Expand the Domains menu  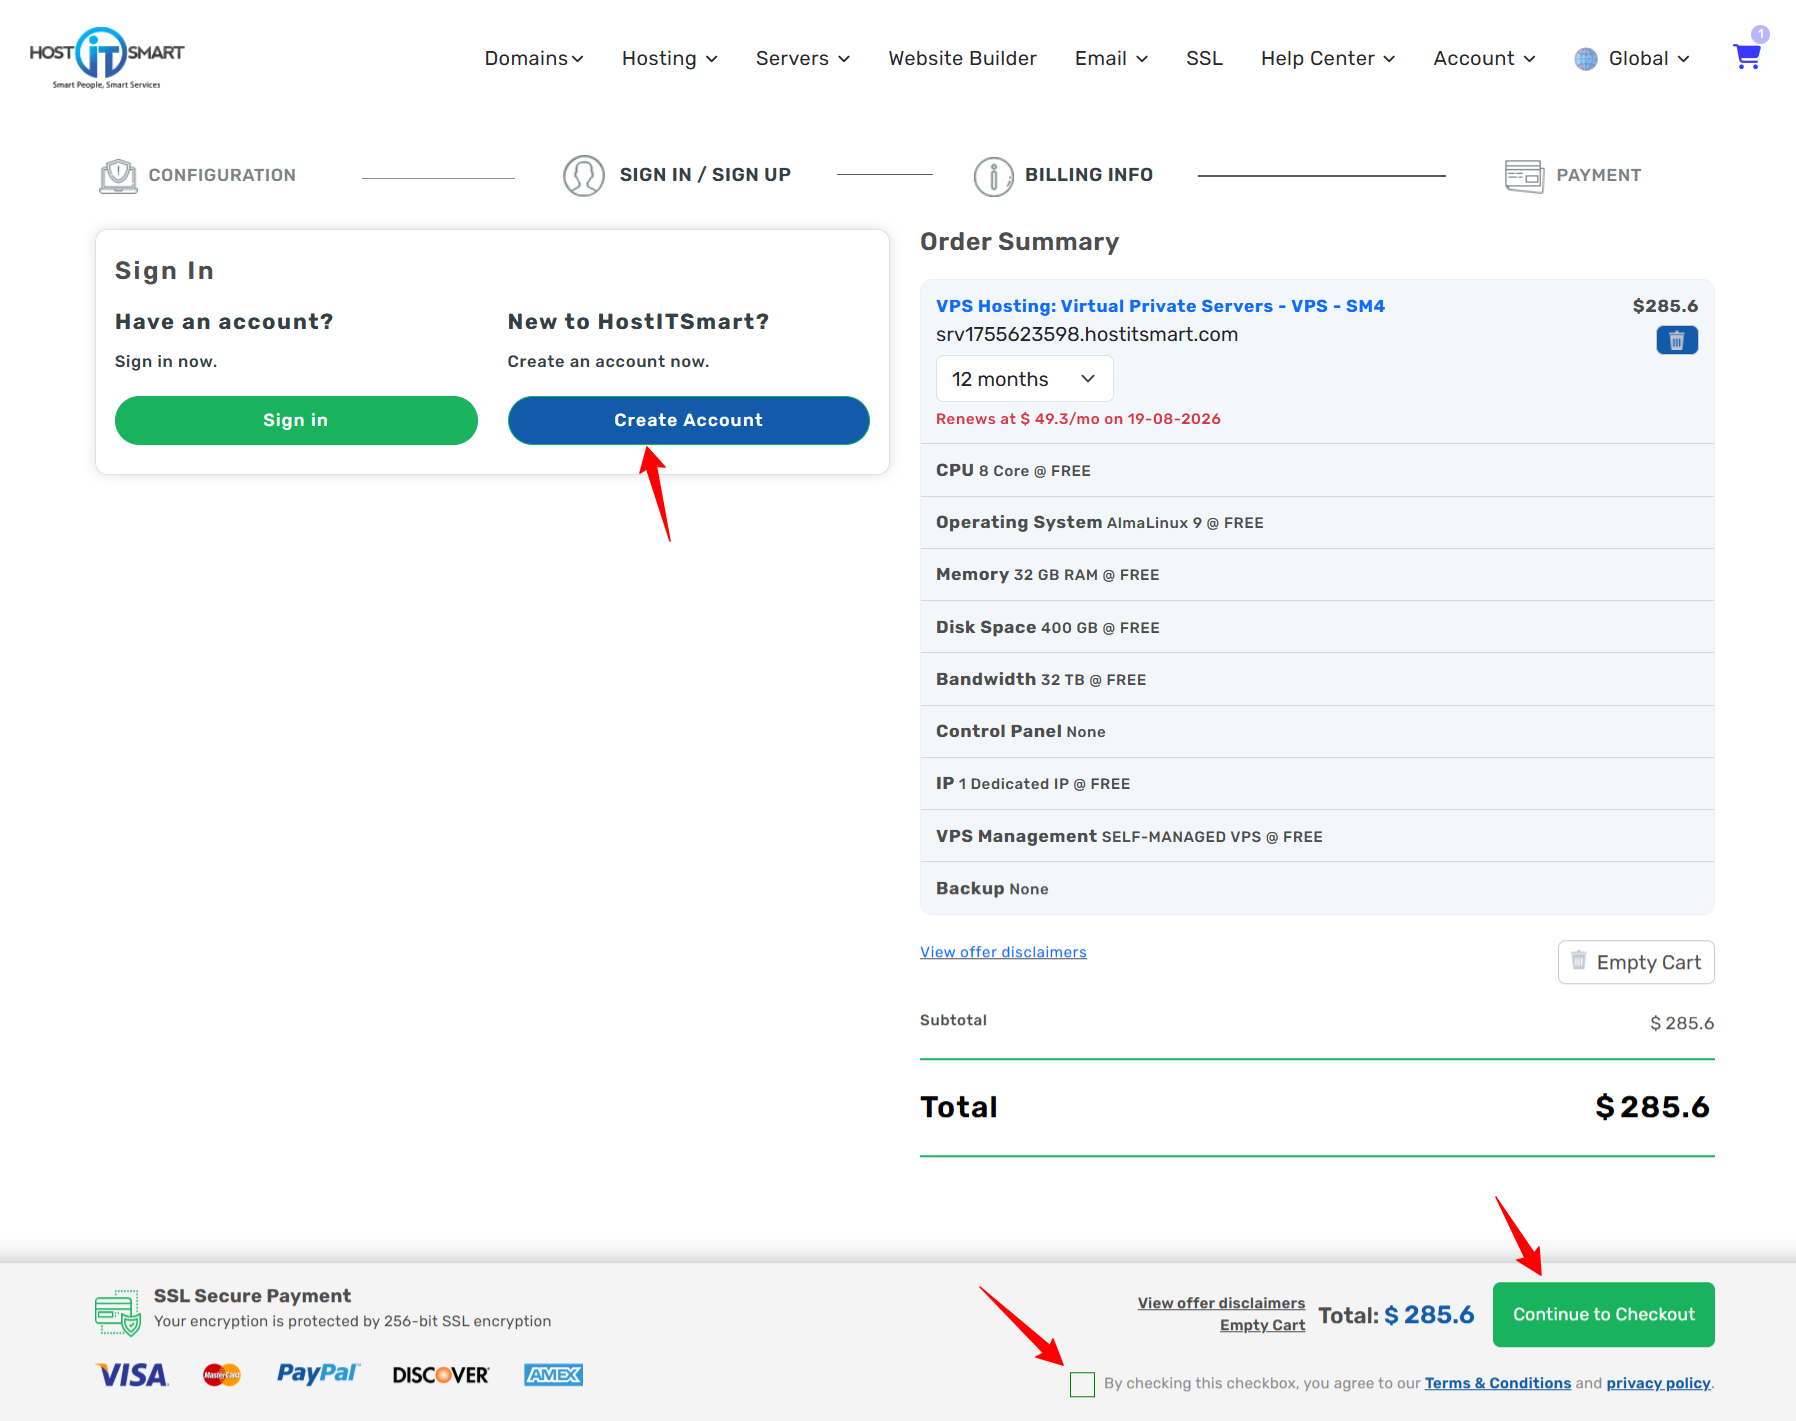point(534,59)
